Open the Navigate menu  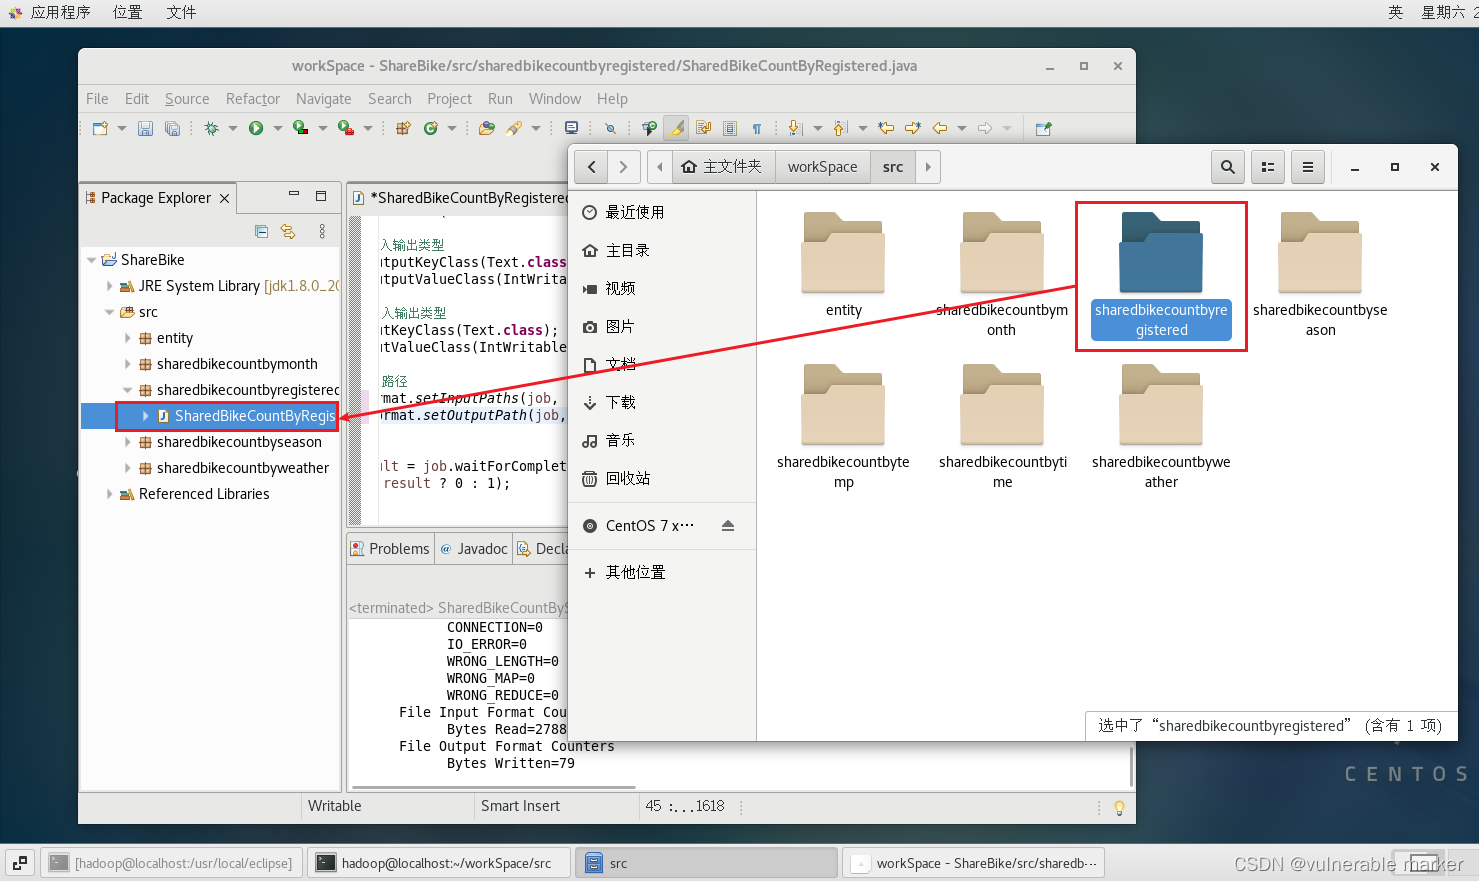point(323,99)
